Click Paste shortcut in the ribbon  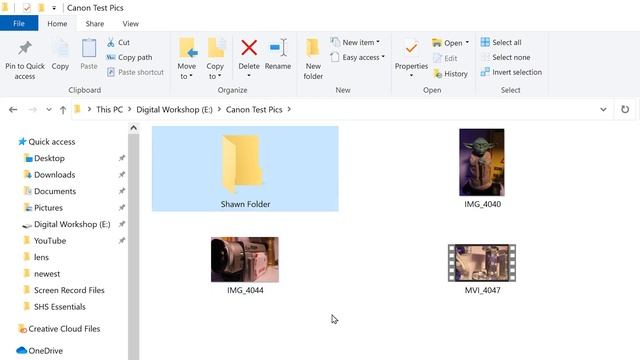point(135,72)
